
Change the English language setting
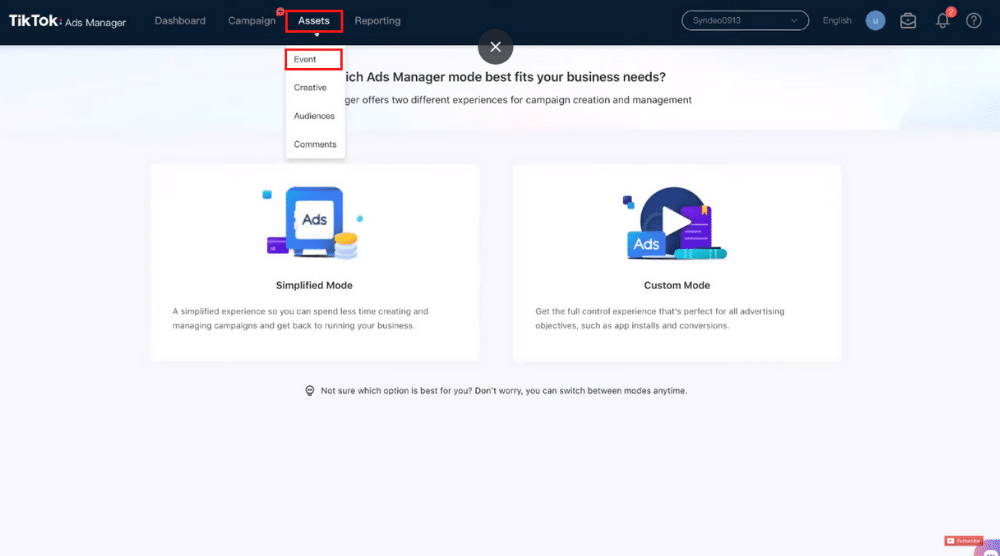(x=837, y=20)
